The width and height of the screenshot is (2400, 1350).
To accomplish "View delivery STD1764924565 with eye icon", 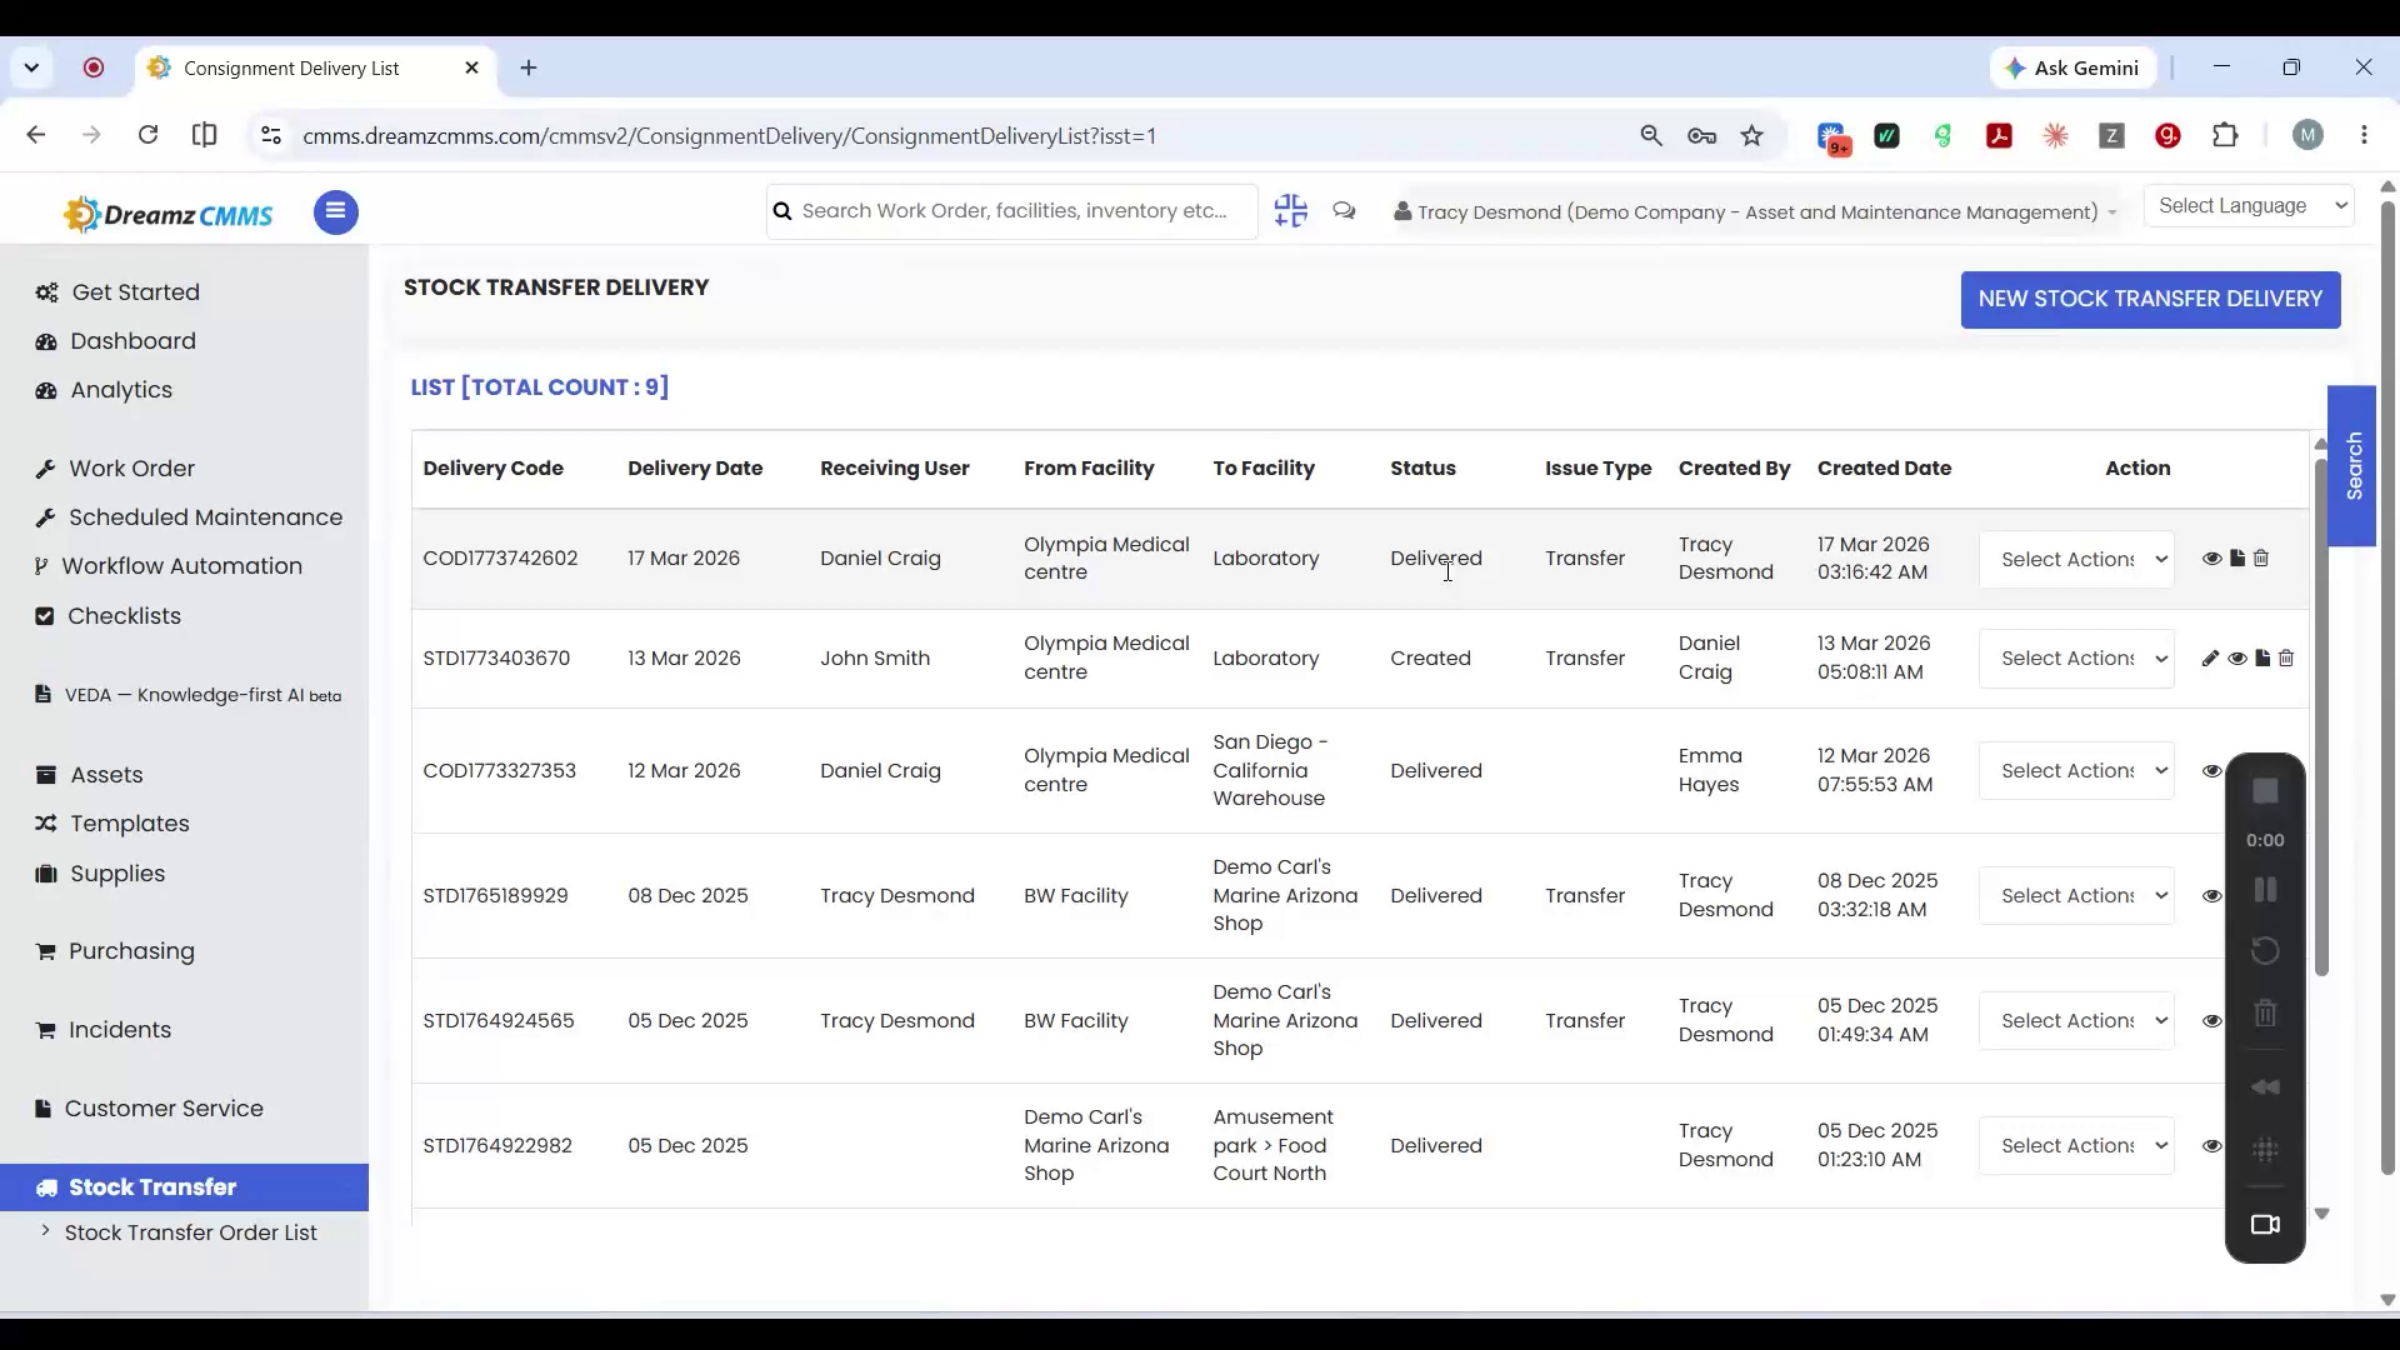I will coord(2212,1021).
